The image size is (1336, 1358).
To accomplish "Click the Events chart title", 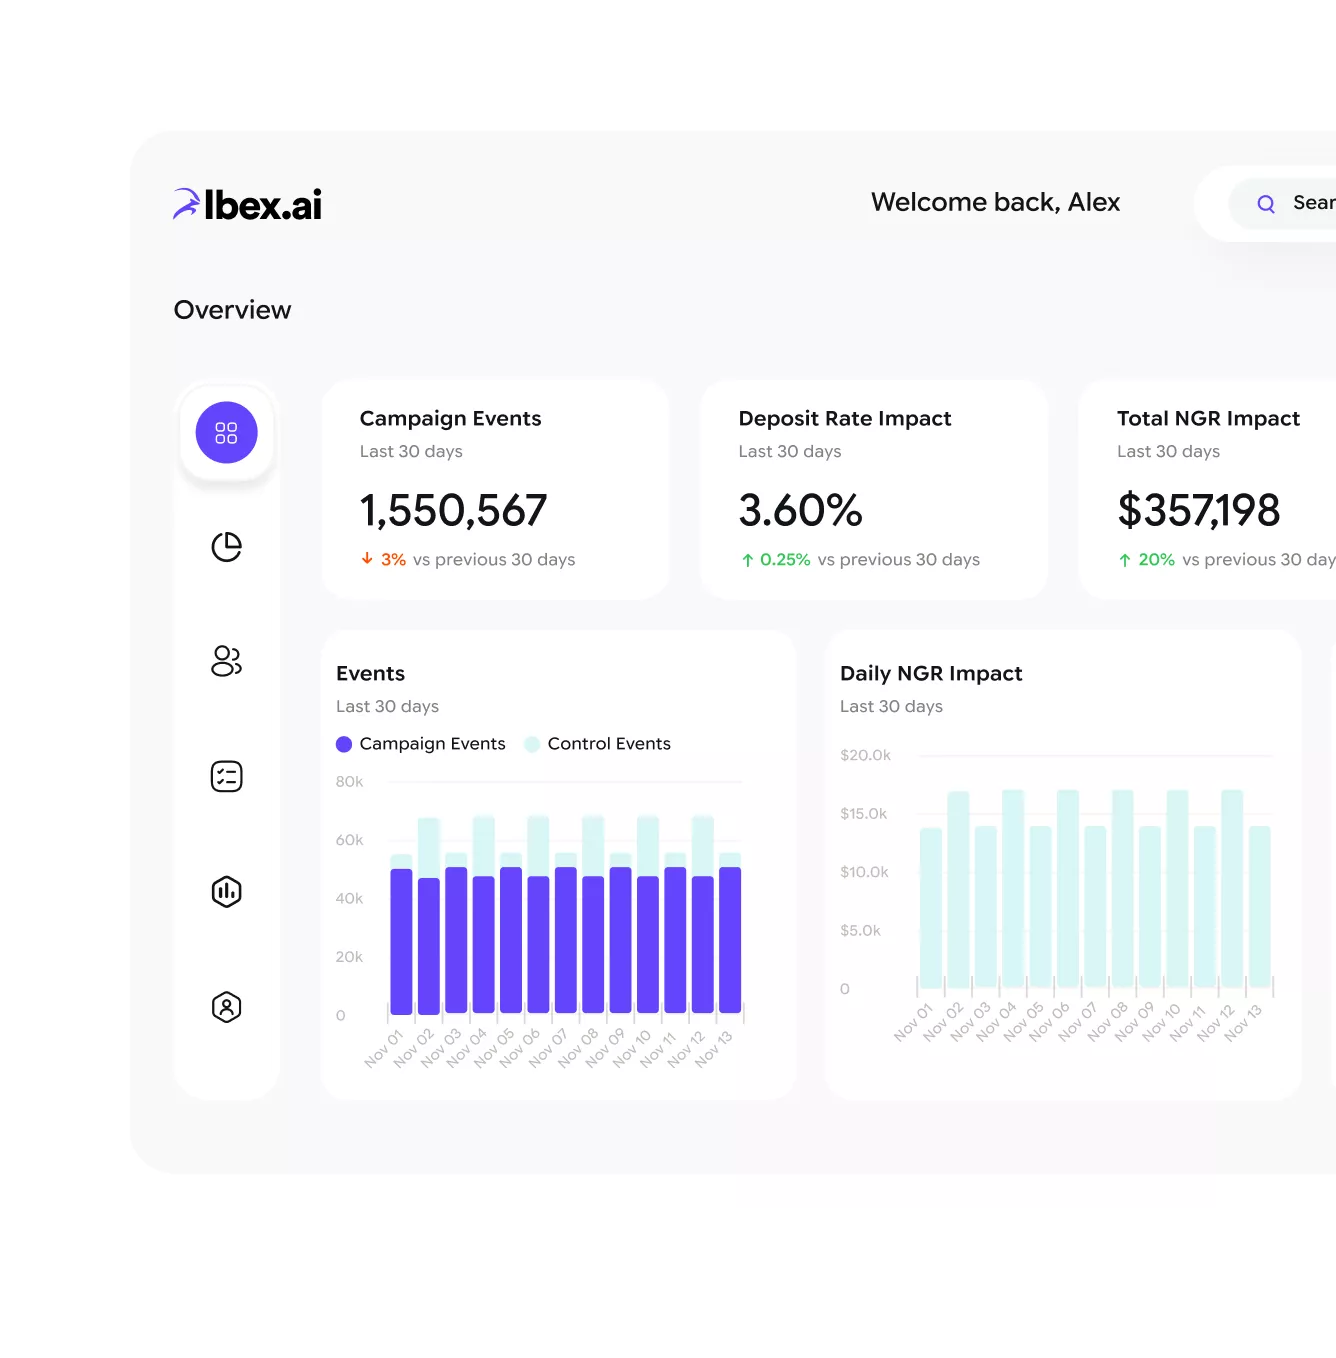I will 370,673.
